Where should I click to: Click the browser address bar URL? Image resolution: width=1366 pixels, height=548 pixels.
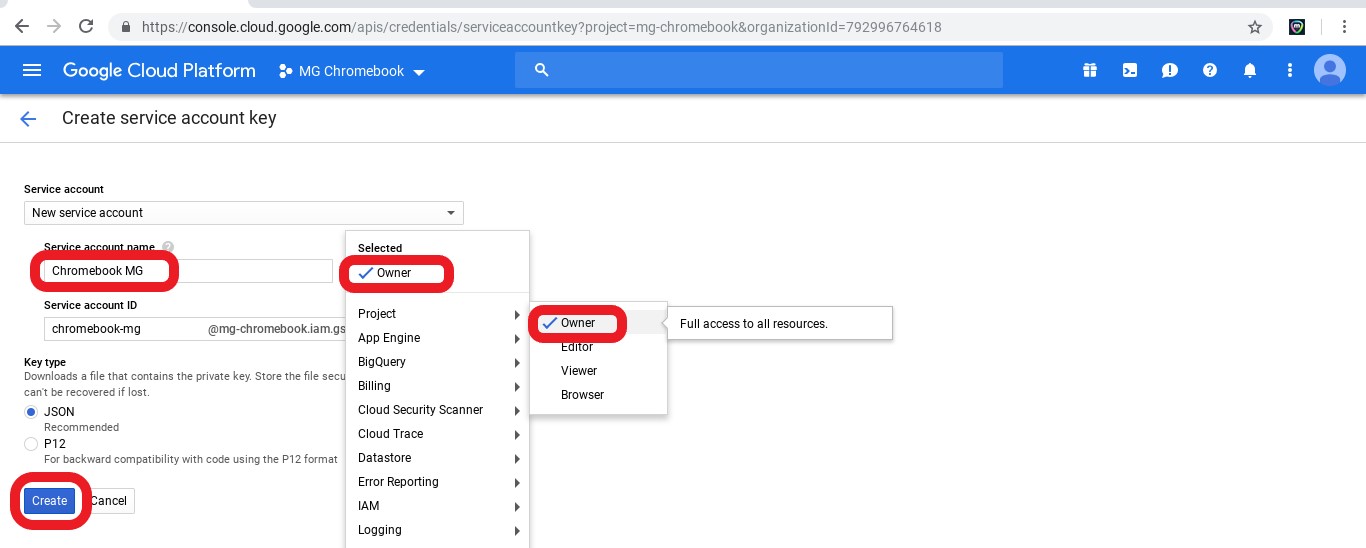point(541,27)
